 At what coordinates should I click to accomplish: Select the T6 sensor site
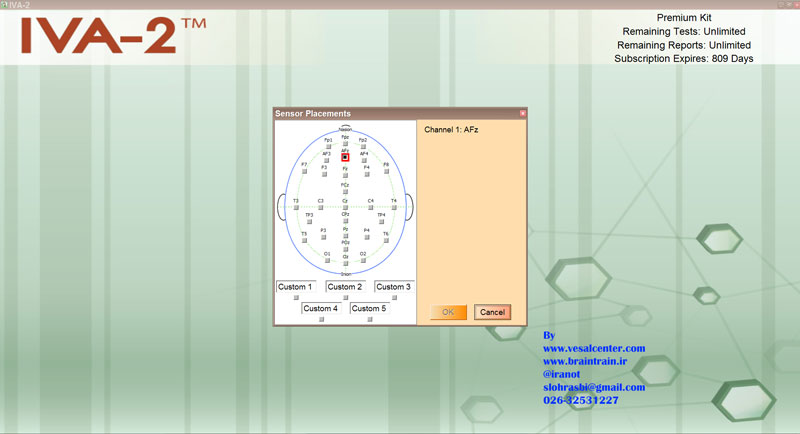386,241
